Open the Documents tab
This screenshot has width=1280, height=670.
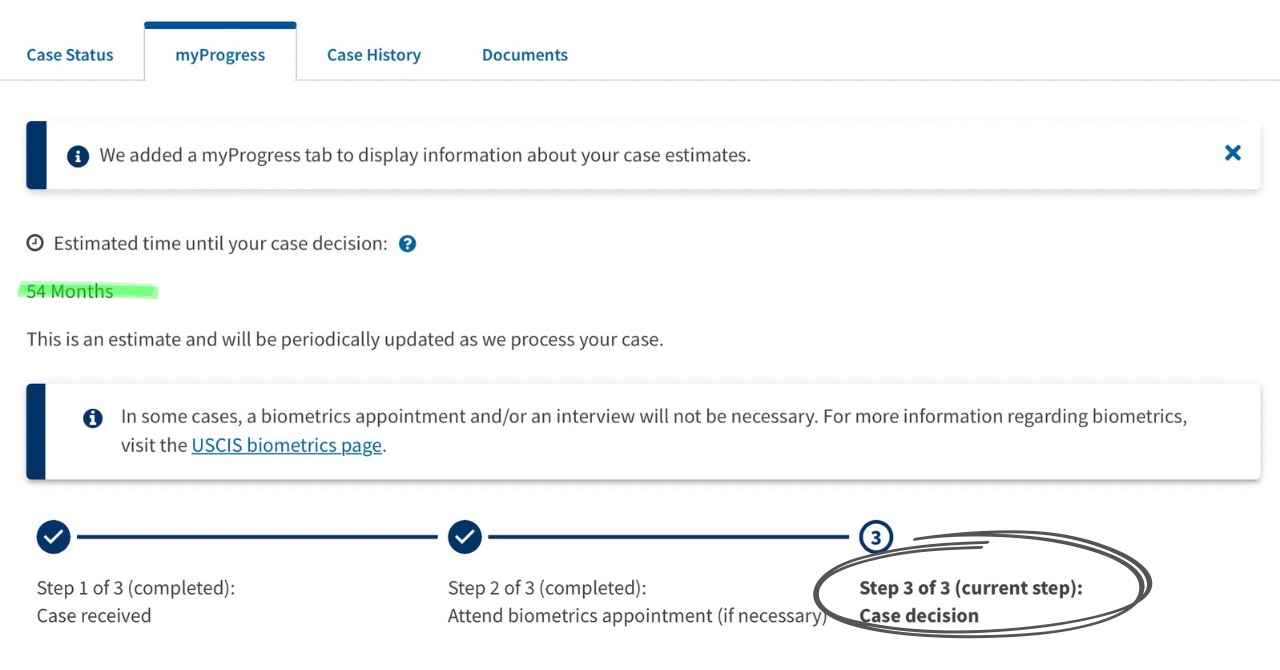[x=525, y=55]
